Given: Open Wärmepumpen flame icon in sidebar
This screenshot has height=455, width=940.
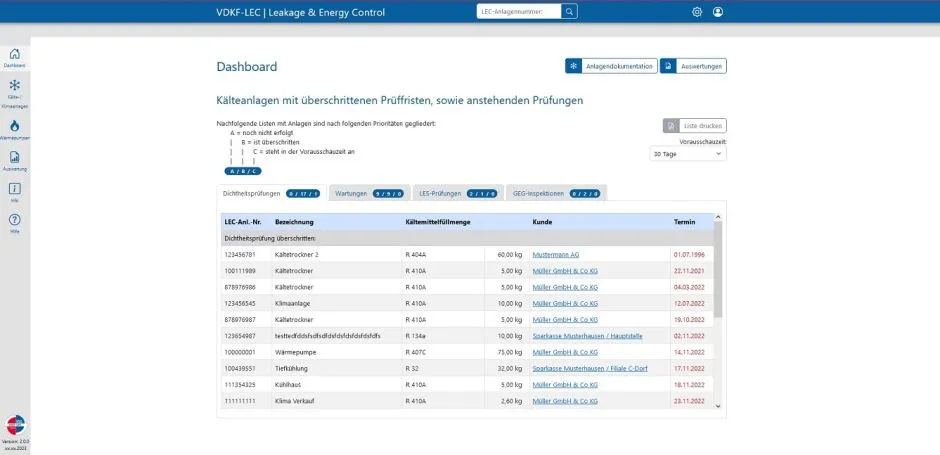Looking at the screenshot, I should pos(14,125).
